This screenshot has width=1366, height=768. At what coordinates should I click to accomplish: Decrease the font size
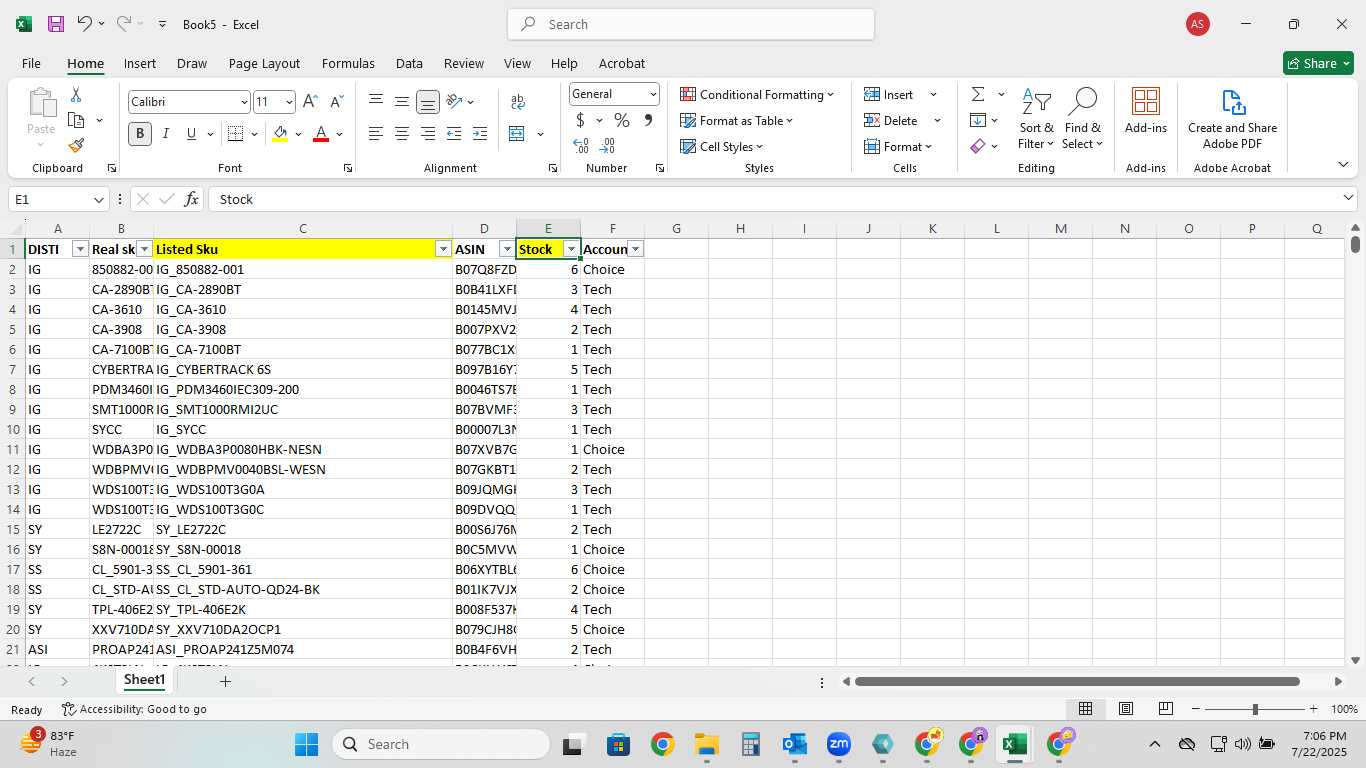click(336, 102)
